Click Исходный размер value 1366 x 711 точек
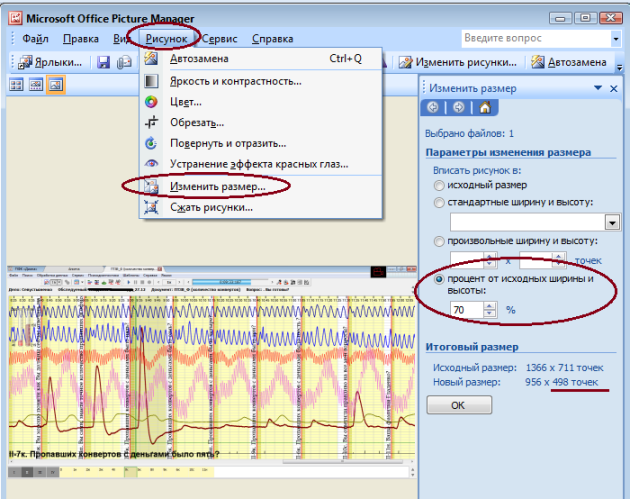Viewport: 630px width, 499px height. pos(565,368)
